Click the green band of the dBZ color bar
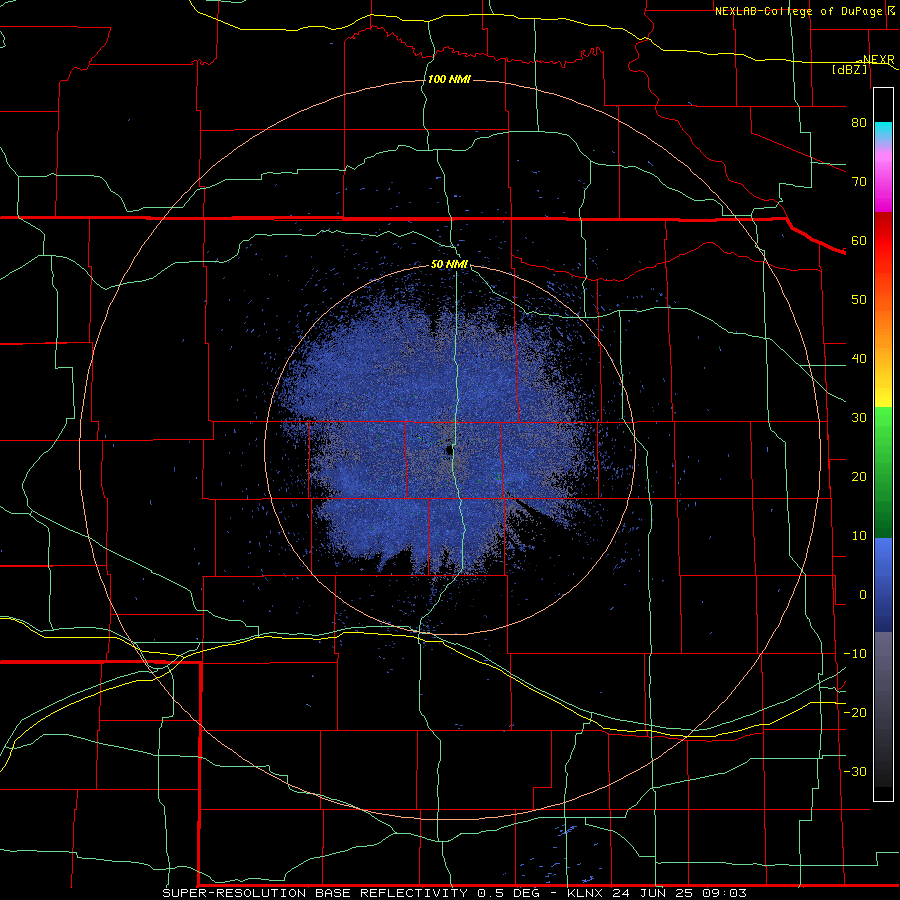The height and width of the screenshot is (900, 900). [x=883, y=472]
